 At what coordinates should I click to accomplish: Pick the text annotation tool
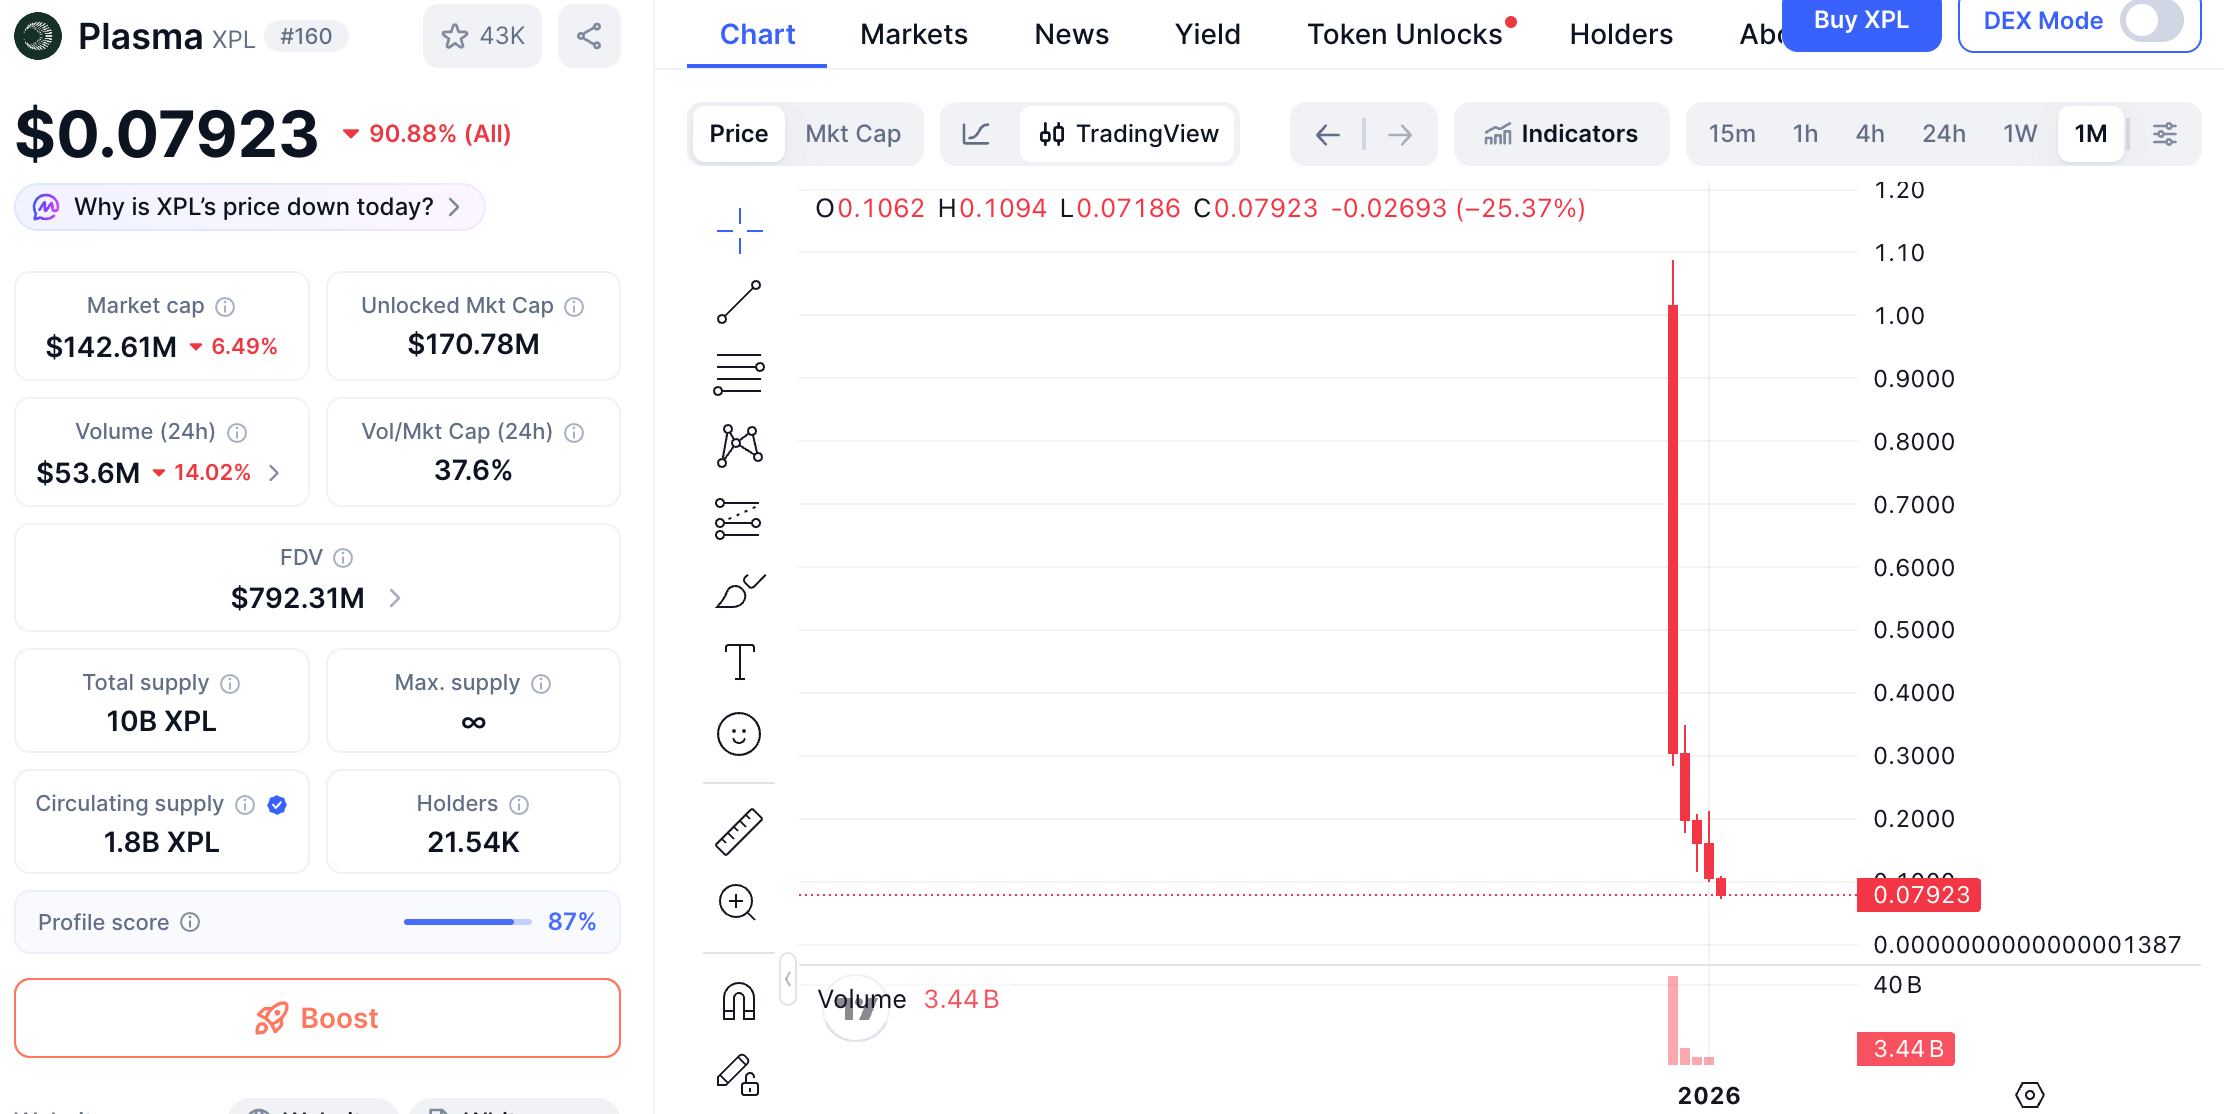click(x=739, y=662)
